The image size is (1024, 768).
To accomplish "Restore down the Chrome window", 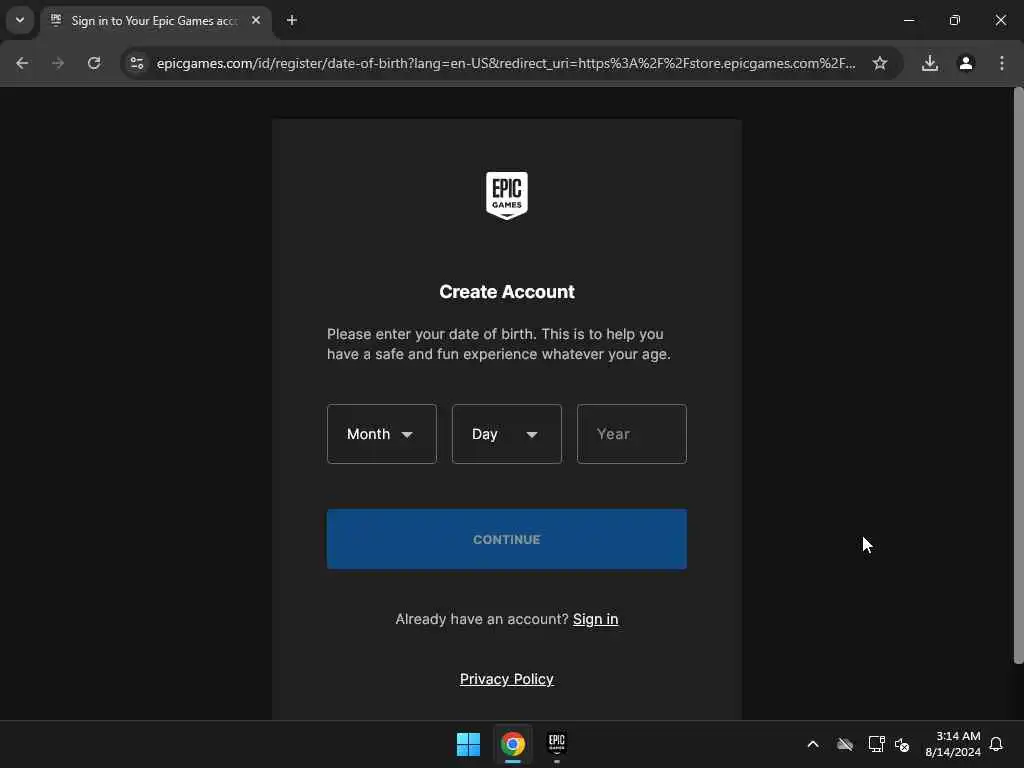I will [x=955, y=20].
